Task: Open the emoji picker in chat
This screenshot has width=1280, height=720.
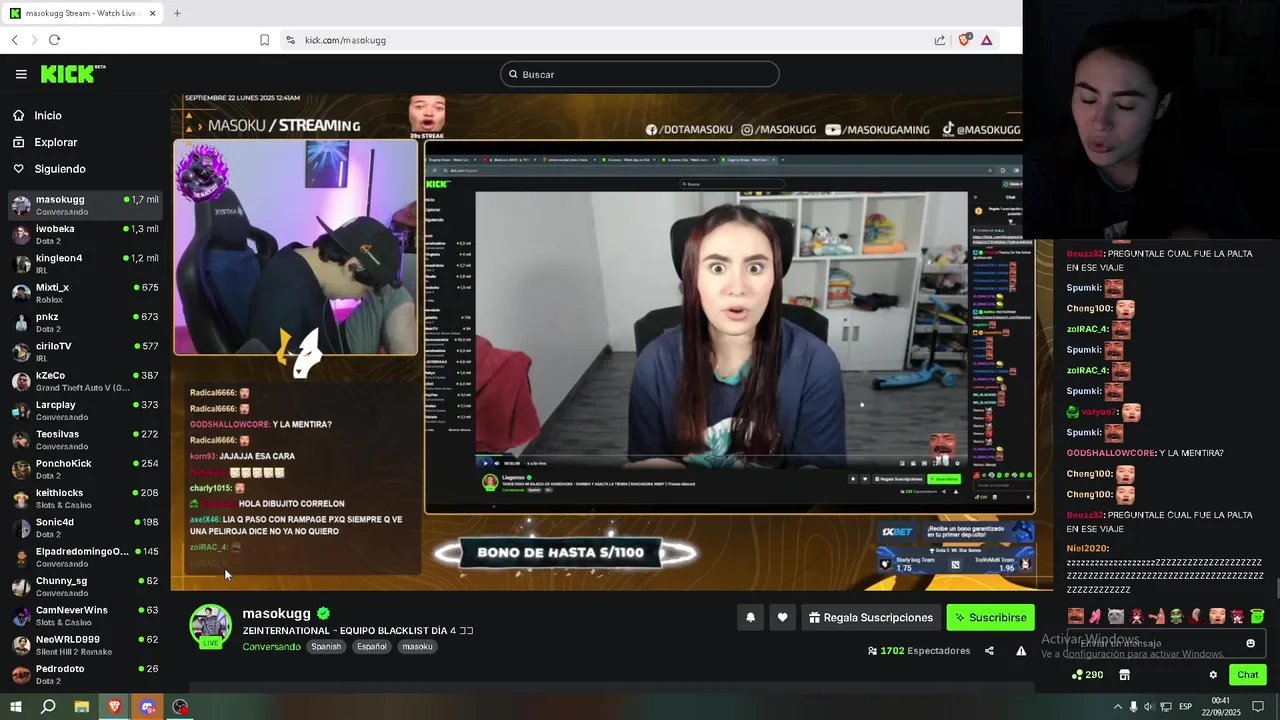Action: pos(1250,644)
